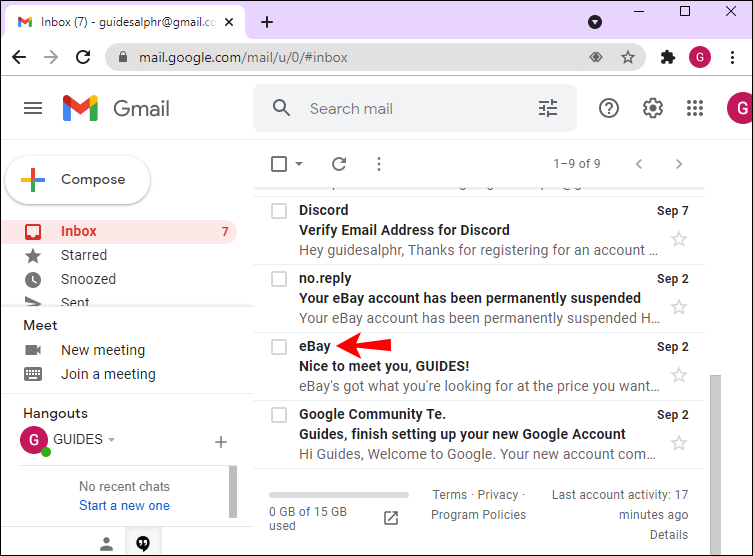Open the browser extensions puzzle icon
This screenshot has height=556, width=753.
pyautogui.click(x=668, y=57)
